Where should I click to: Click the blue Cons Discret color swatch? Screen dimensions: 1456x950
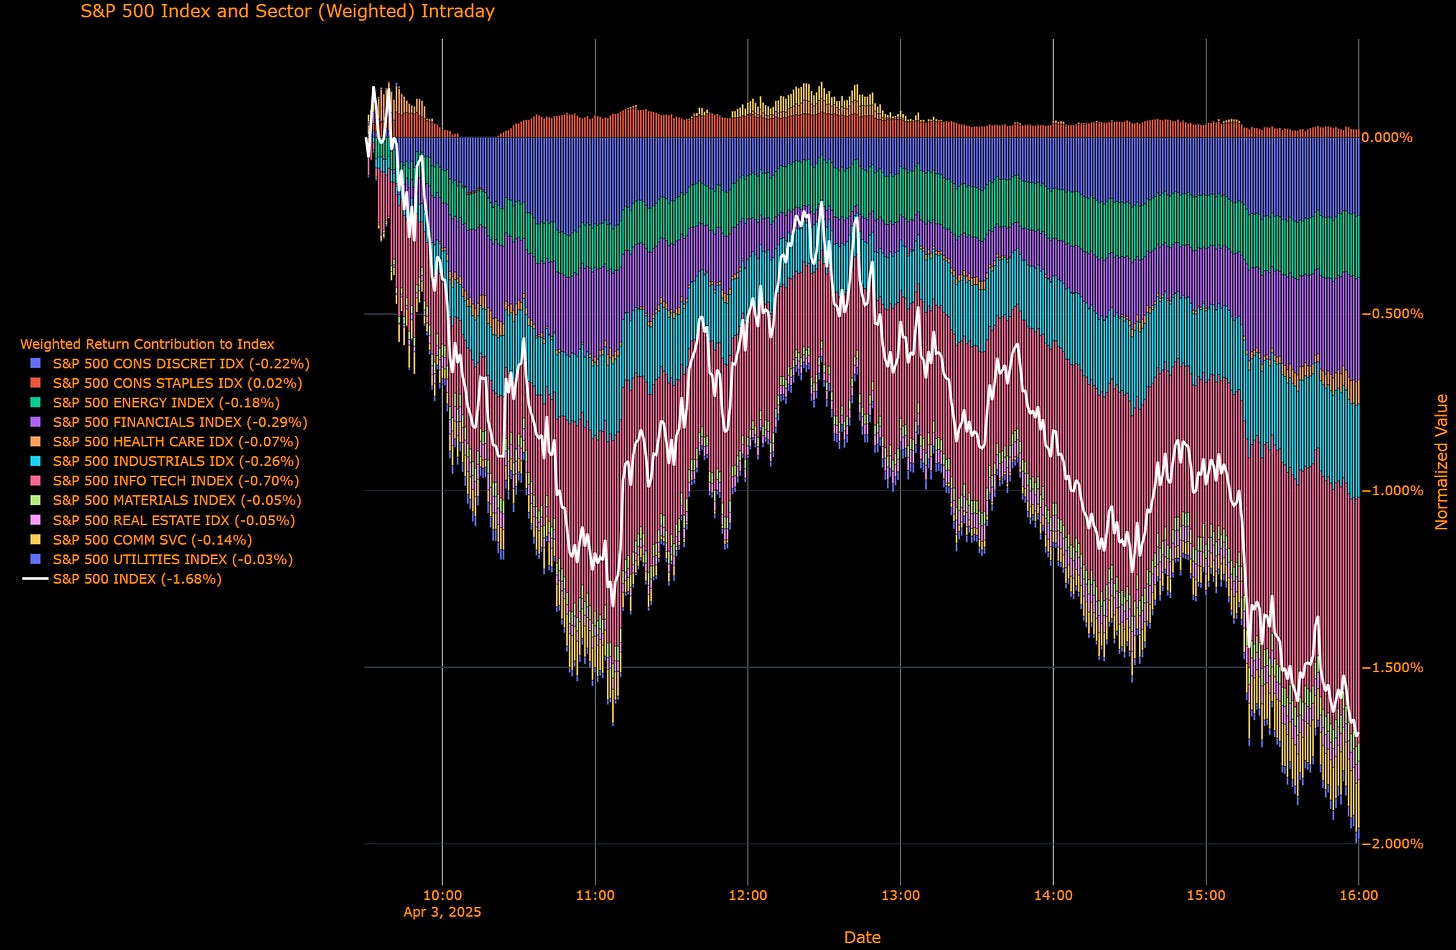pyautogui.click(x=36, y=363)
